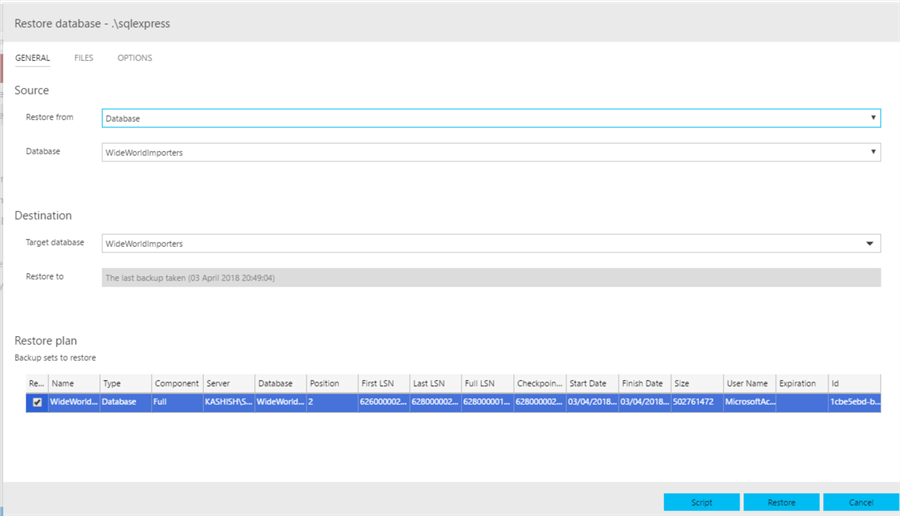Click the 'WideWorldImporters' target database value

point(144,244)
